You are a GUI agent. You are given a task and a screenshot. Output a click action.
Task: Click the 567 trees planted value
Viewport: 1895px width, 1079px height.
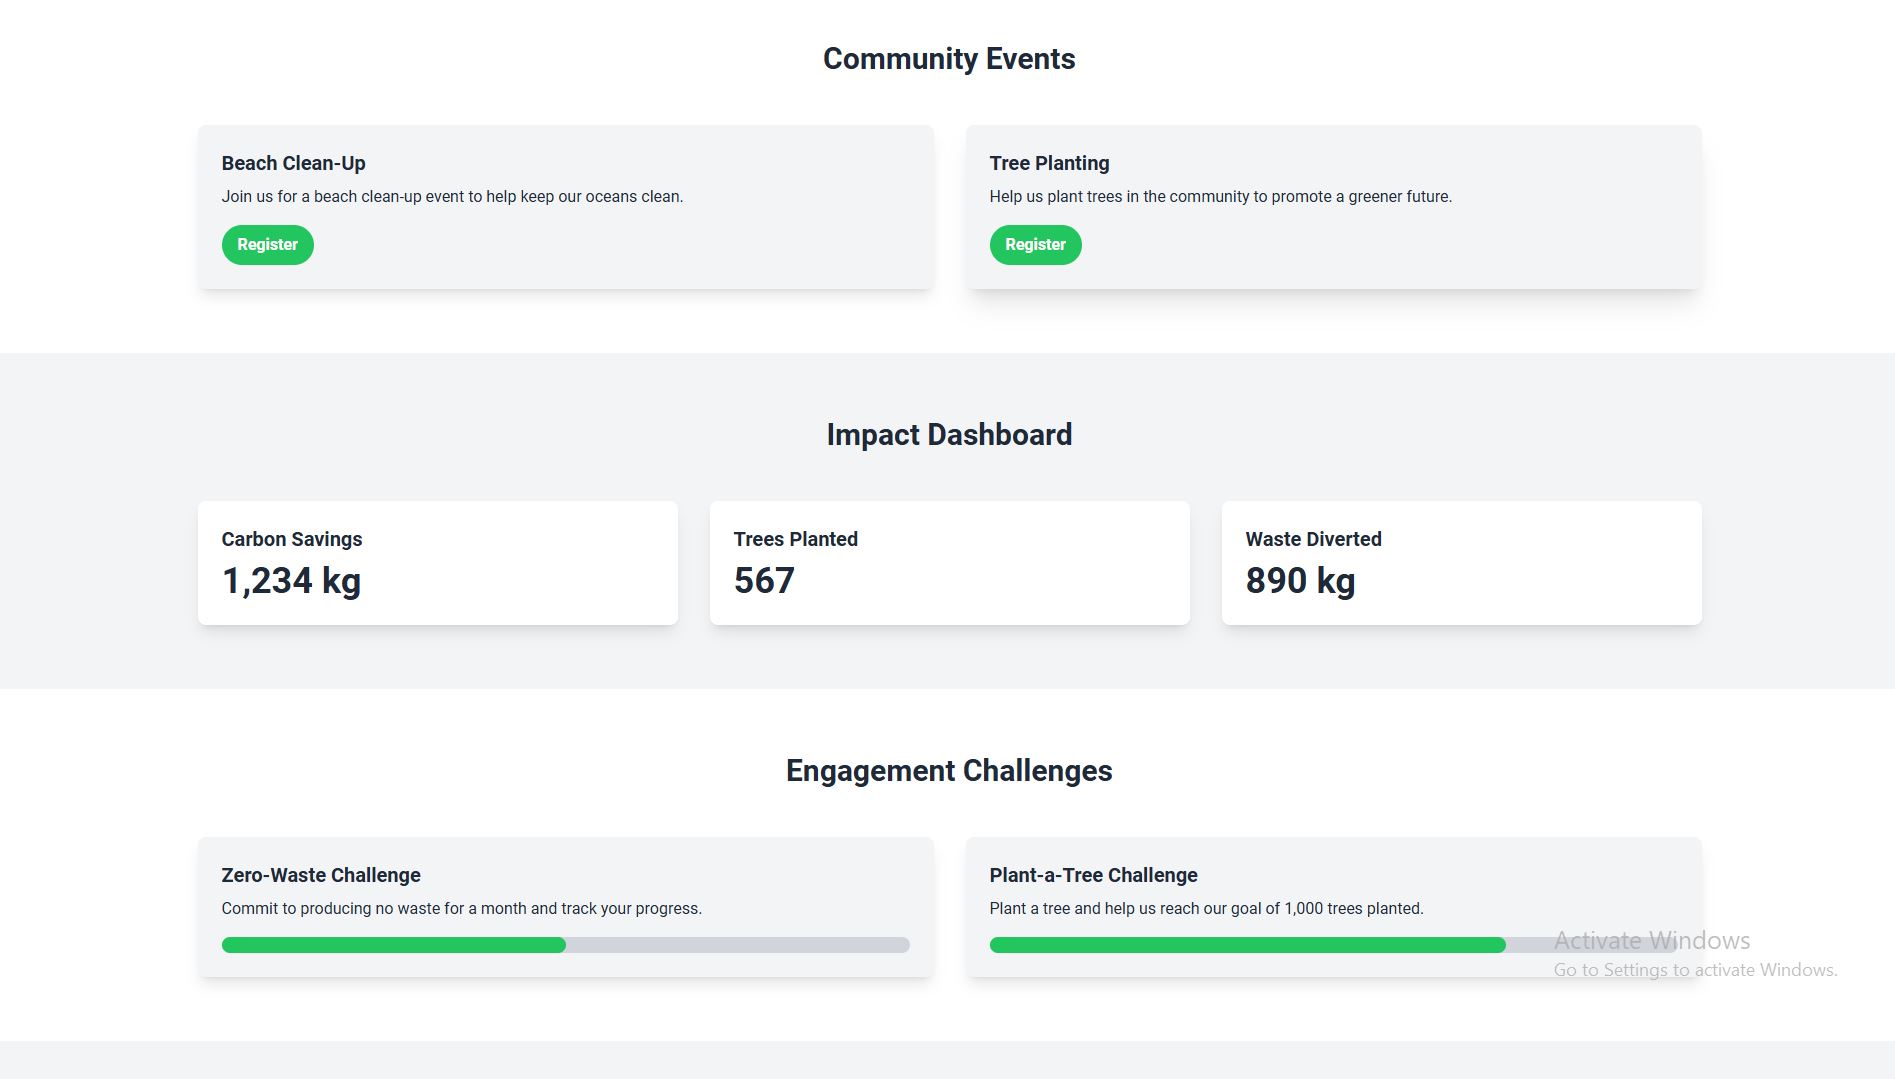coord(764,581)
